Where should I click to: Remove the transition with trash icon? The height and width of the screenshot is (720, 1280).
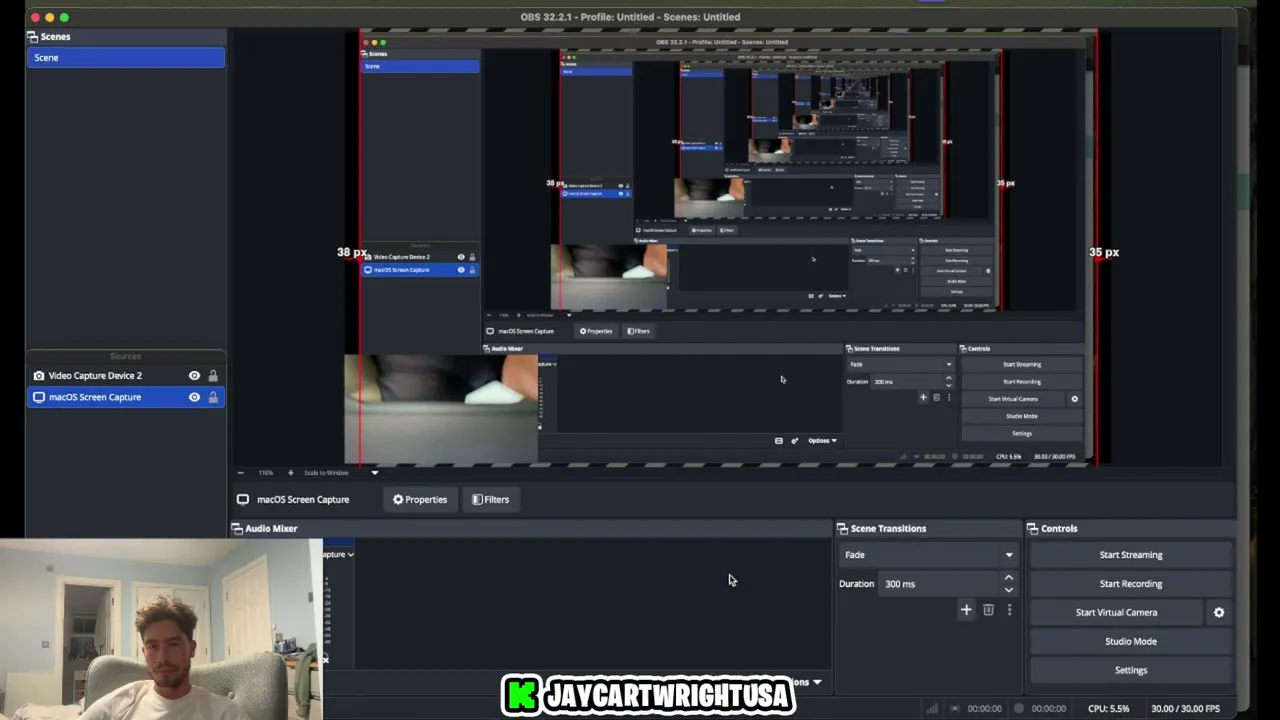pos(988,610)
